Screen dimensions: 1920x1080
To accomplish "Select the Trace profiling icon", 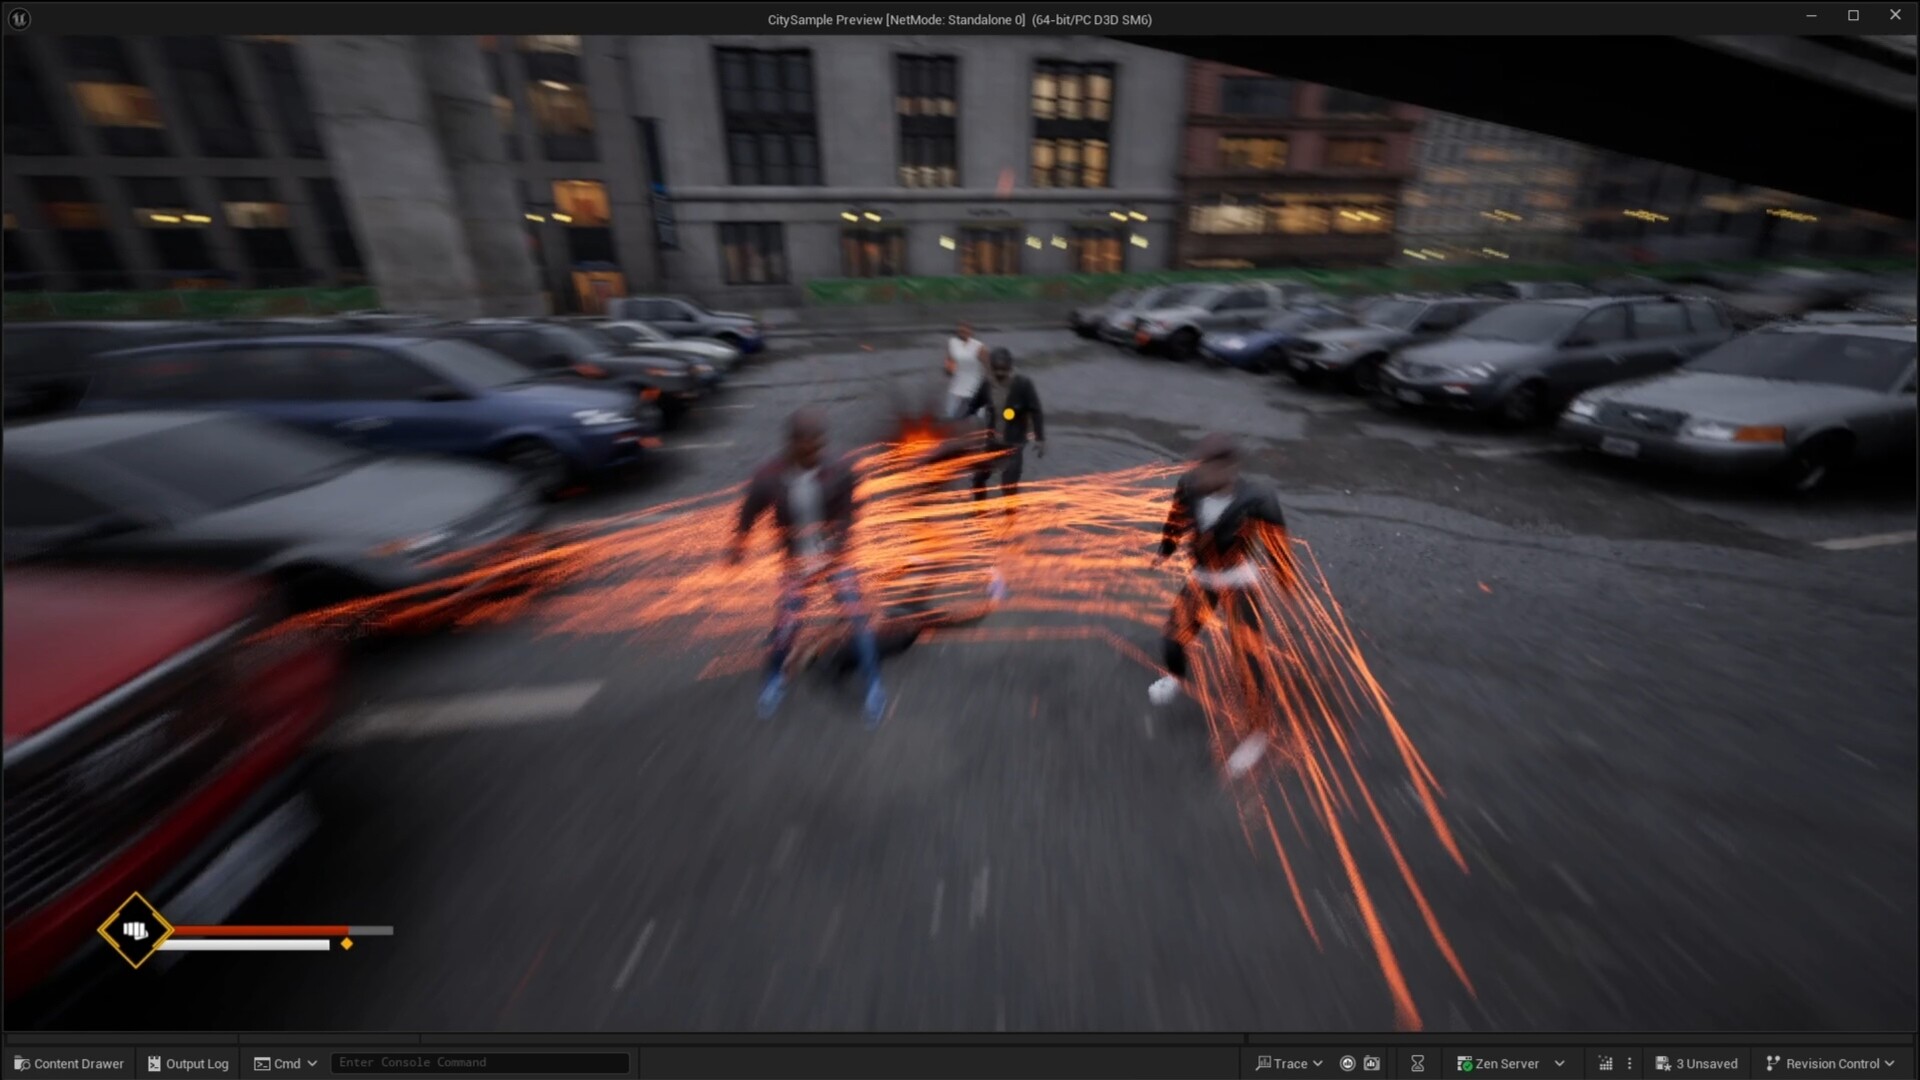I will click(x=1264, y=1063).
